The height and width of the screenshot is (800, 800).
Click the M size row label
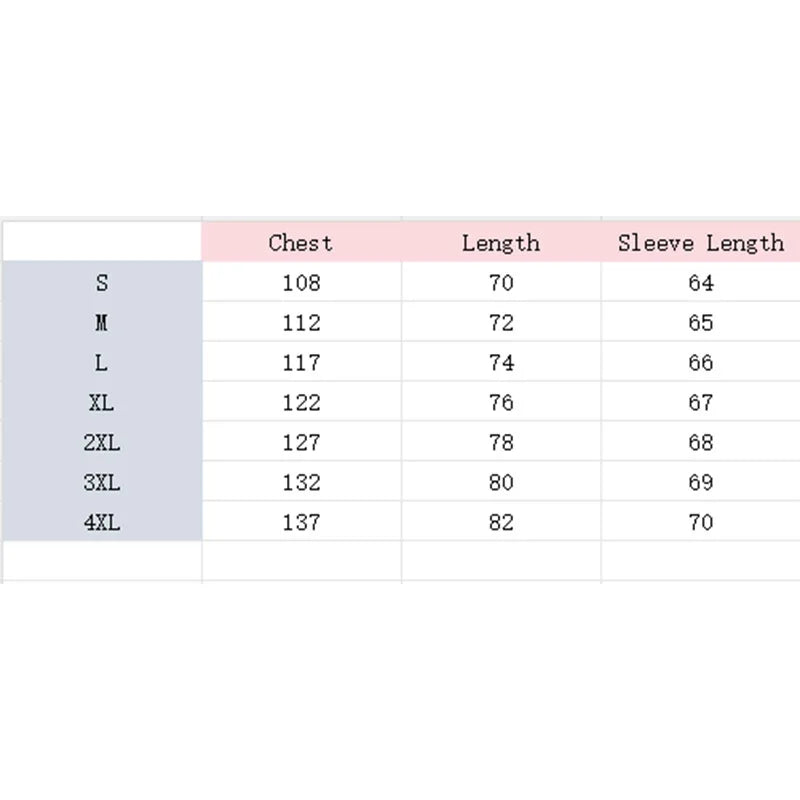(102, 323)
